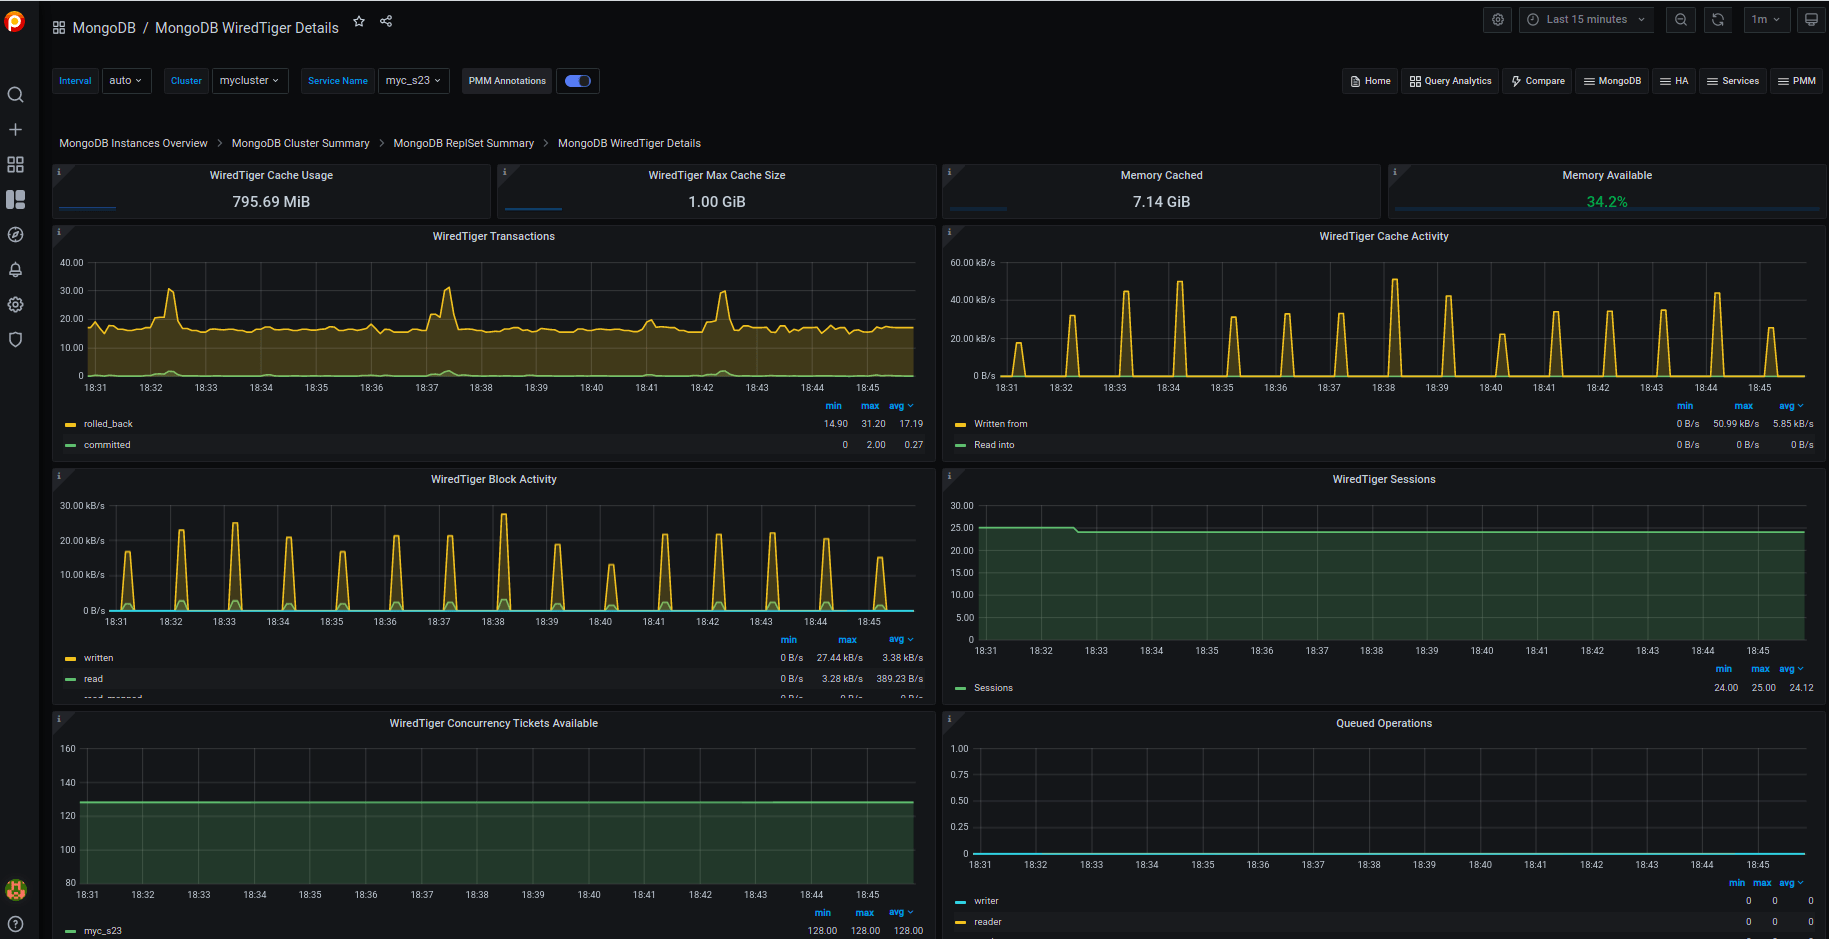Open the Alerting bell icon
Screen dimensions: 1829x939
(x=15, y=269)
